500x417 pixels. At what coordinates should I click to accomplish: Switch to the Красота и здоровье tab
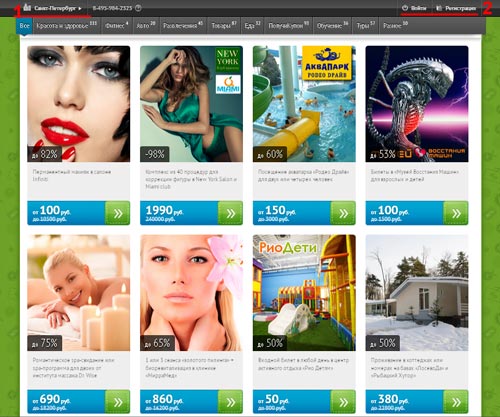(x=66, y=26)
